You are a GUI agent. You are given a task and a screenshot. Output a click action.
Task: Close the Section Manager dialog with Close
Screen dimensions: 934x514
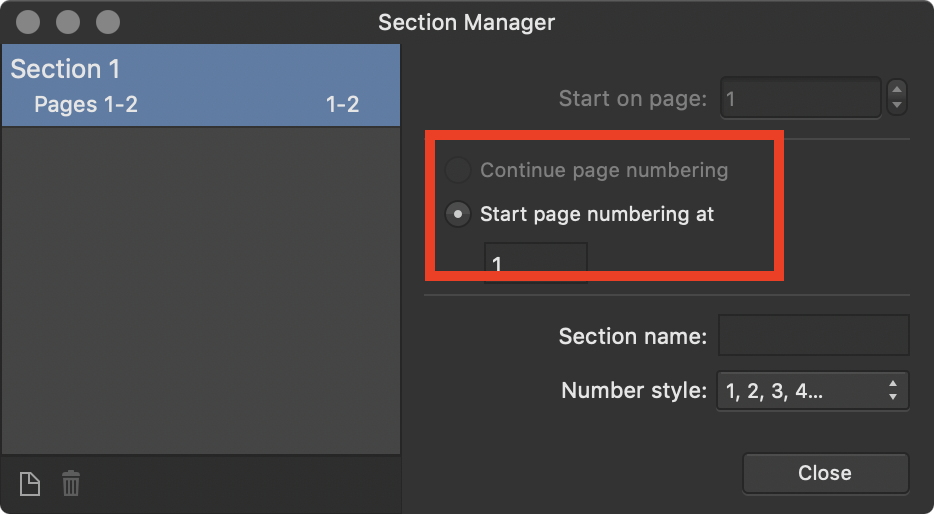point(825,473)
